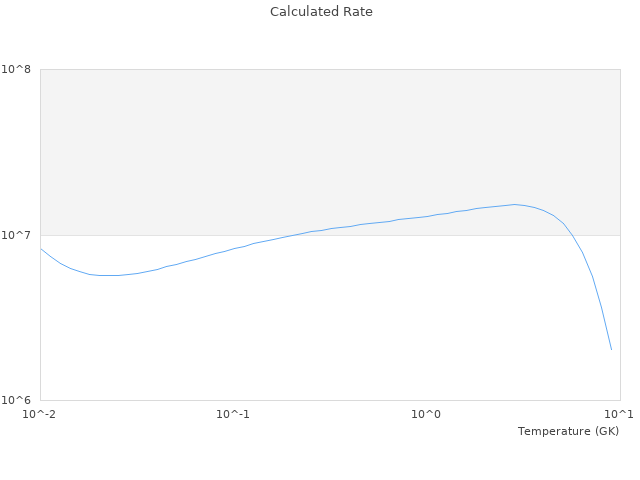The image size is (640, 480).
Task: Click the 10^-2 x-axis tick label
Action: (x=40, y=415)
